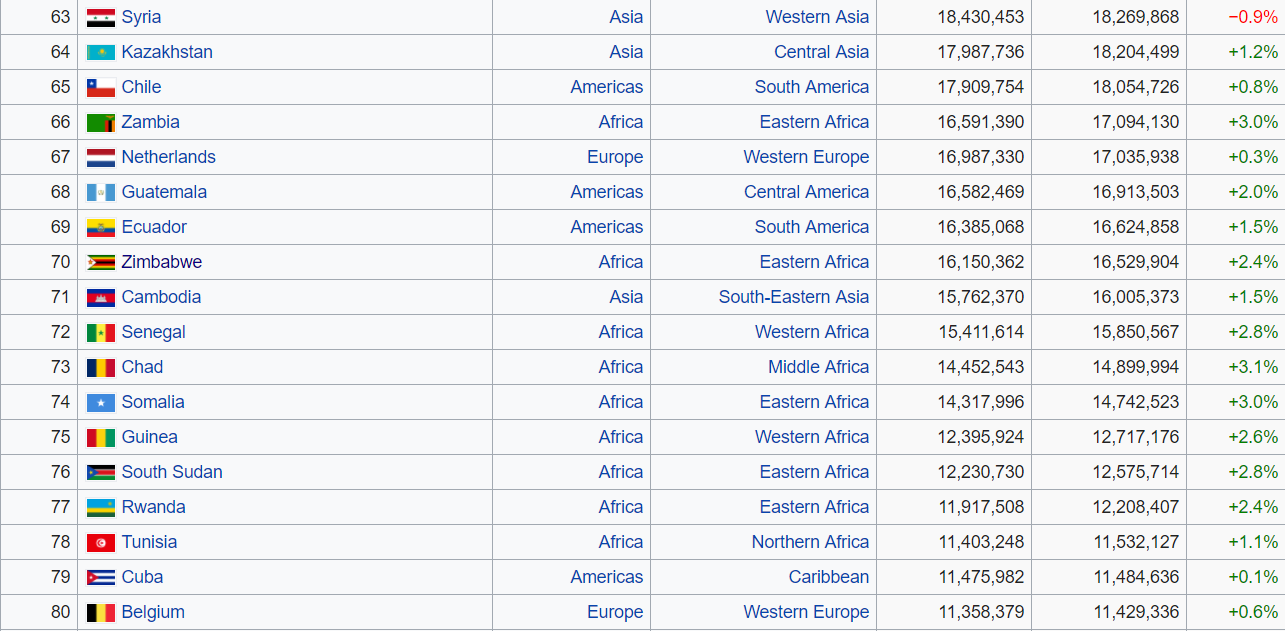Viewport: 1285px width, 631px height.
Task: Open the Guatemala country link
Action: [x=164, y=192]
